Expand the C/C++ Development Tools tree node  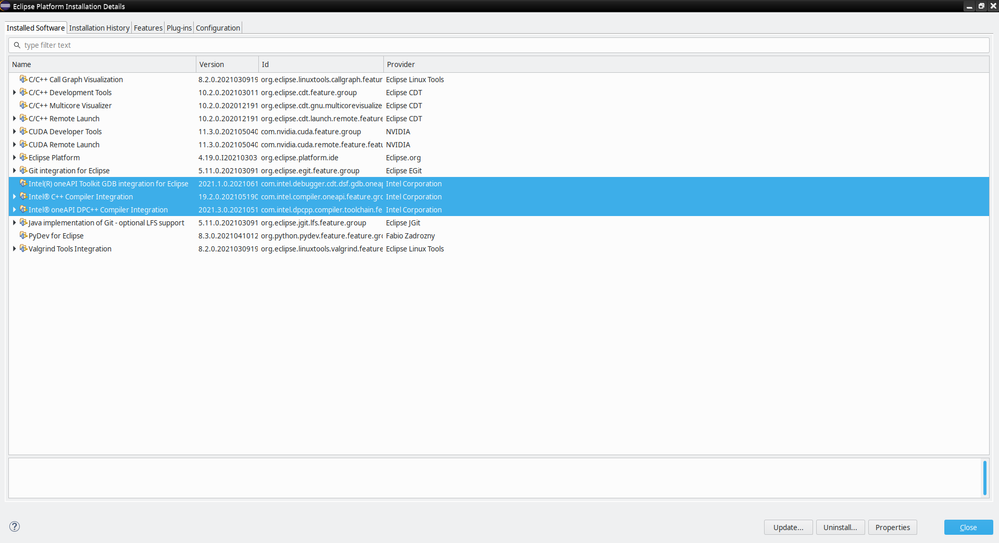14,92
